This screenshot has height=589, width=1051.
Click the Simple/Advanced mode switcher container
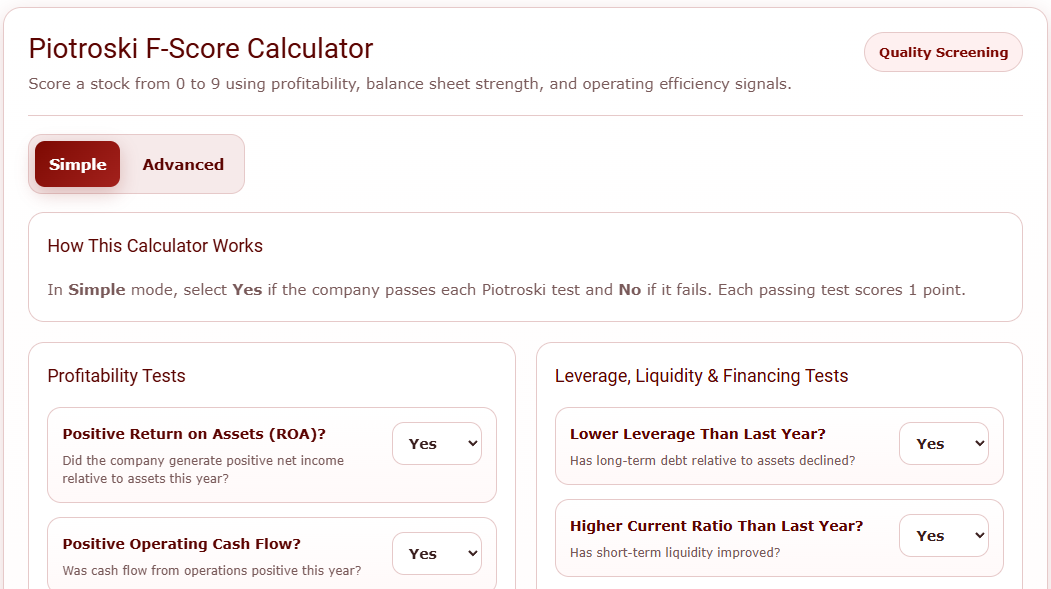coord(136,163)
